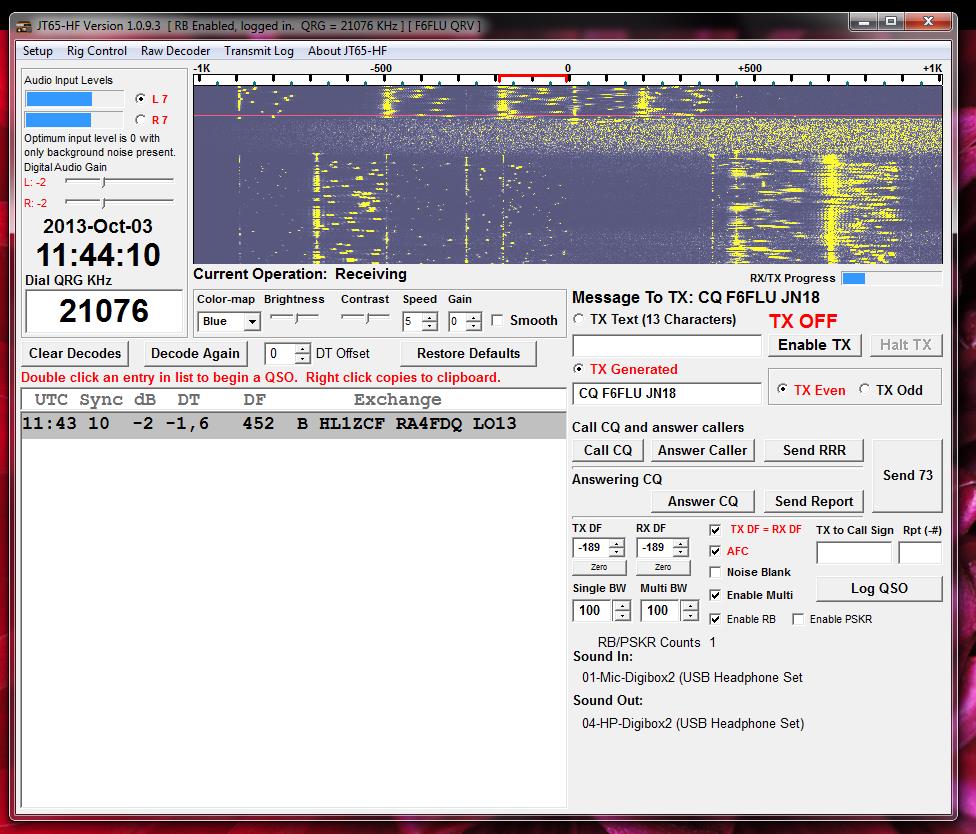Adjust the Brightness slider

[294, 317]
